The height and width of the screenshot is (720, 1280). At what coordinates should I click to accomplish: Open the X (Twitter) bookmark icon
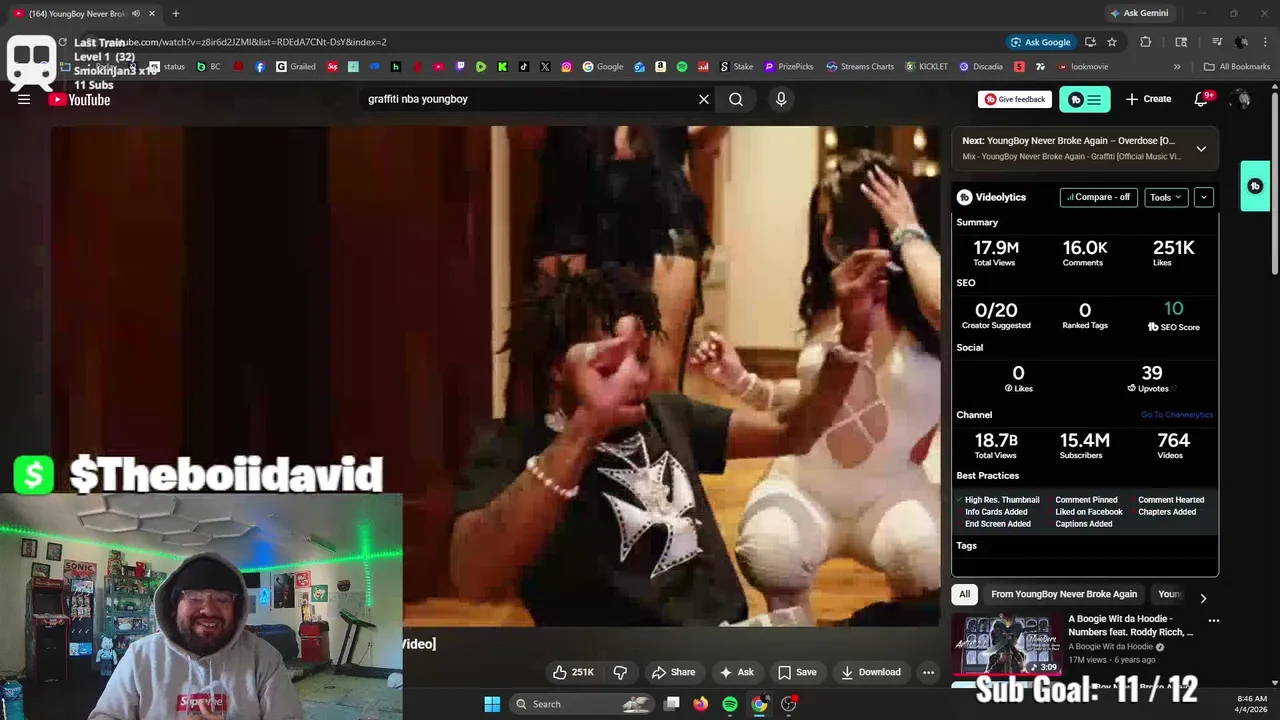pyautogui.click(x=545, y=67)
